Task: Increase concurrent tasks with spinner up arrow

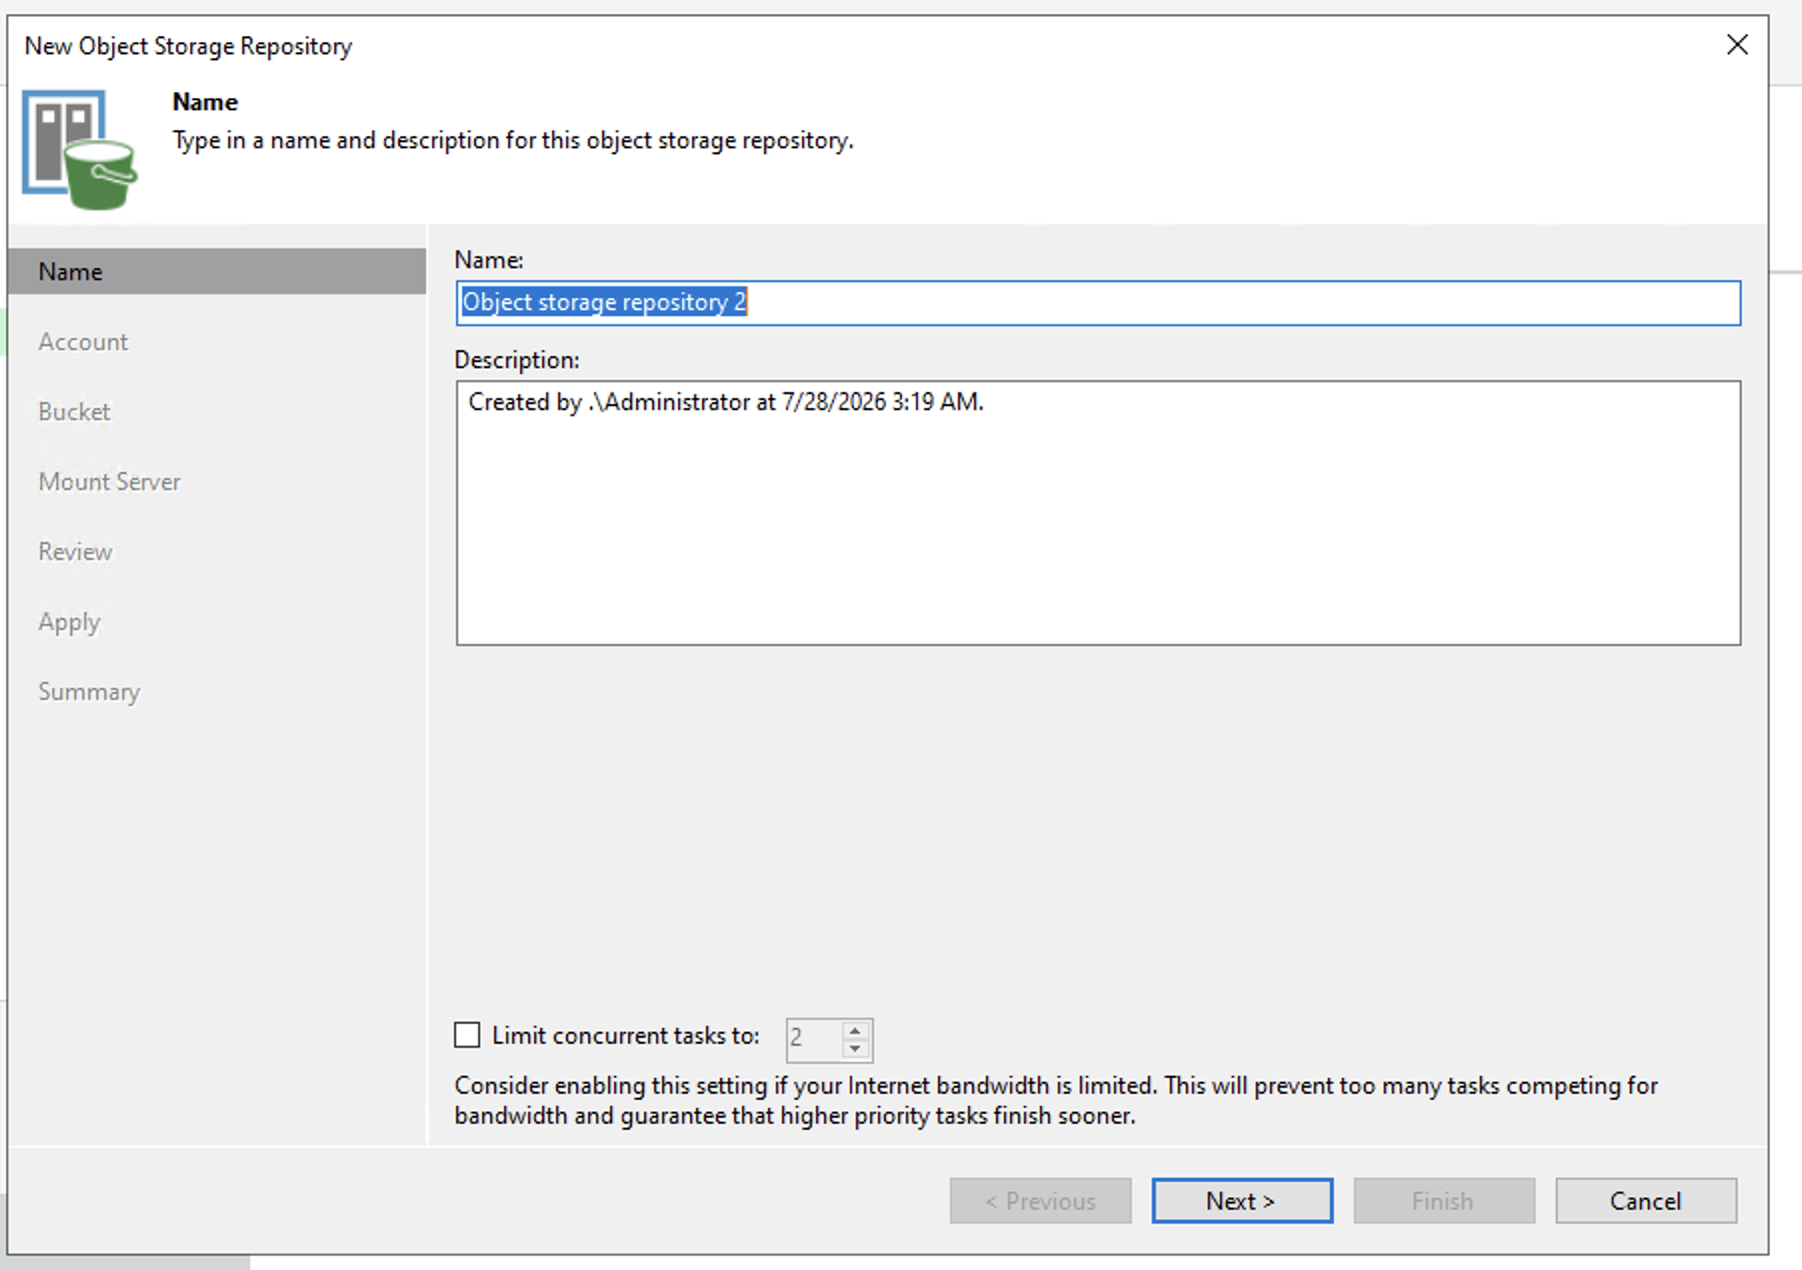Action: (x=855, y=1029)
